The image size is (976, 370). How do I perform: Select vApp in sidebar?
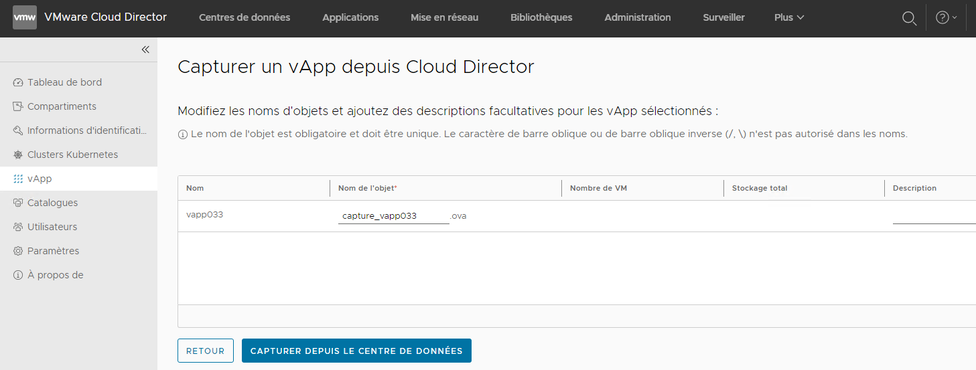click(x=78, y=179)
